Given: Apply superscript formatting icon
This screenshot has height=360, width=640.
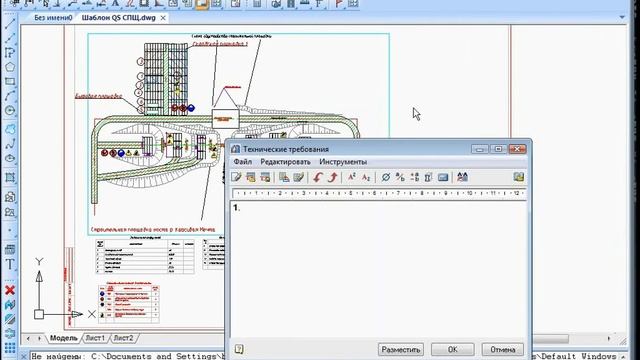Looking at the screenshot, I should (351, 177).
